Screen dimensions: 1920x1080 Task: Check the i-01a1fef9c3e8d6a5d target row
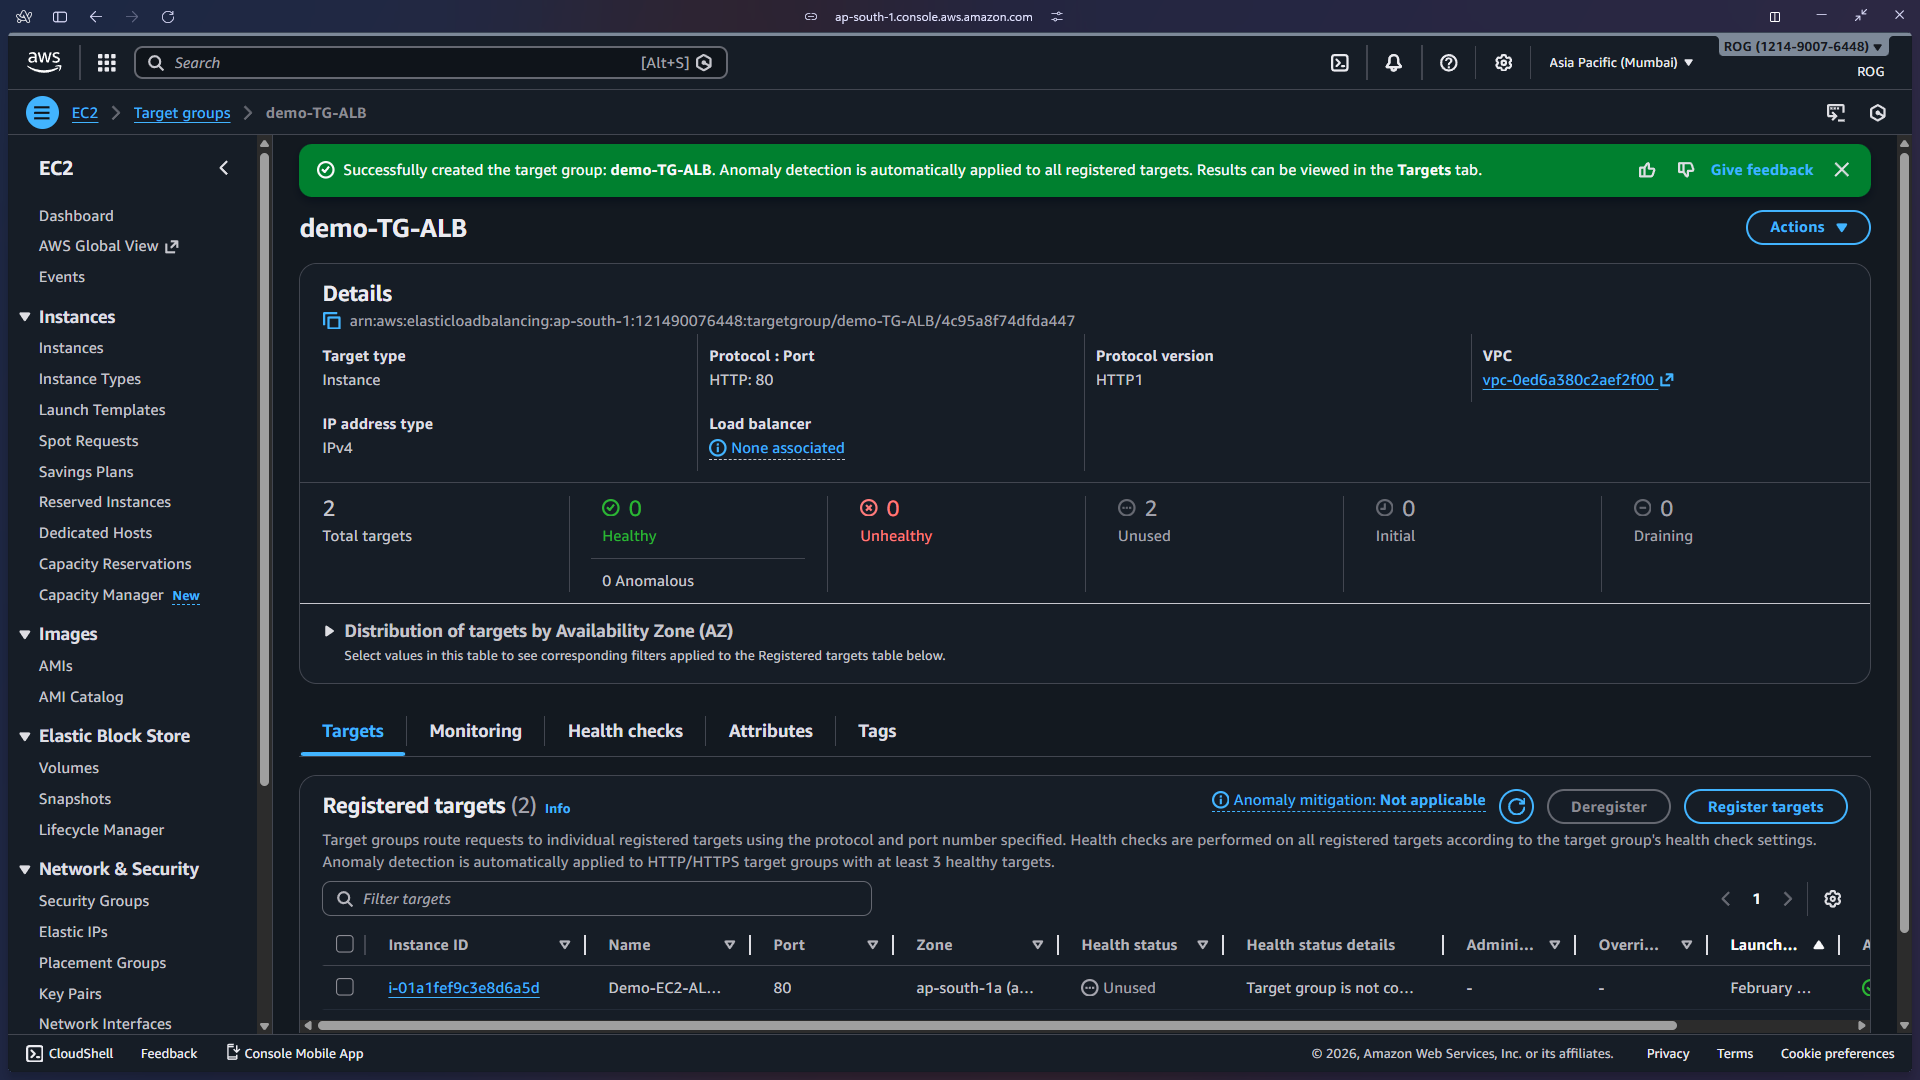[x=345, y=988]
